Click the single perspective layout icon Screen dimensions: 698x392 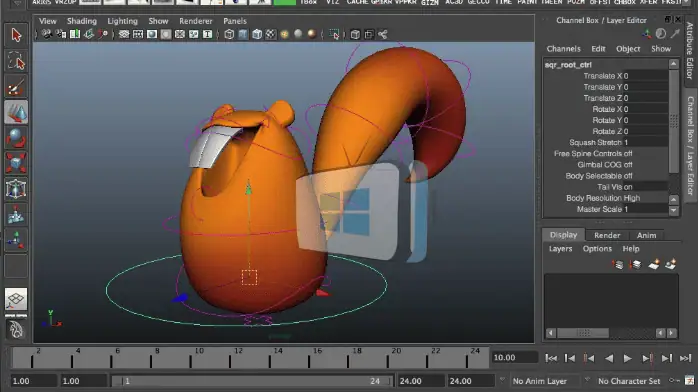[16, 299]
